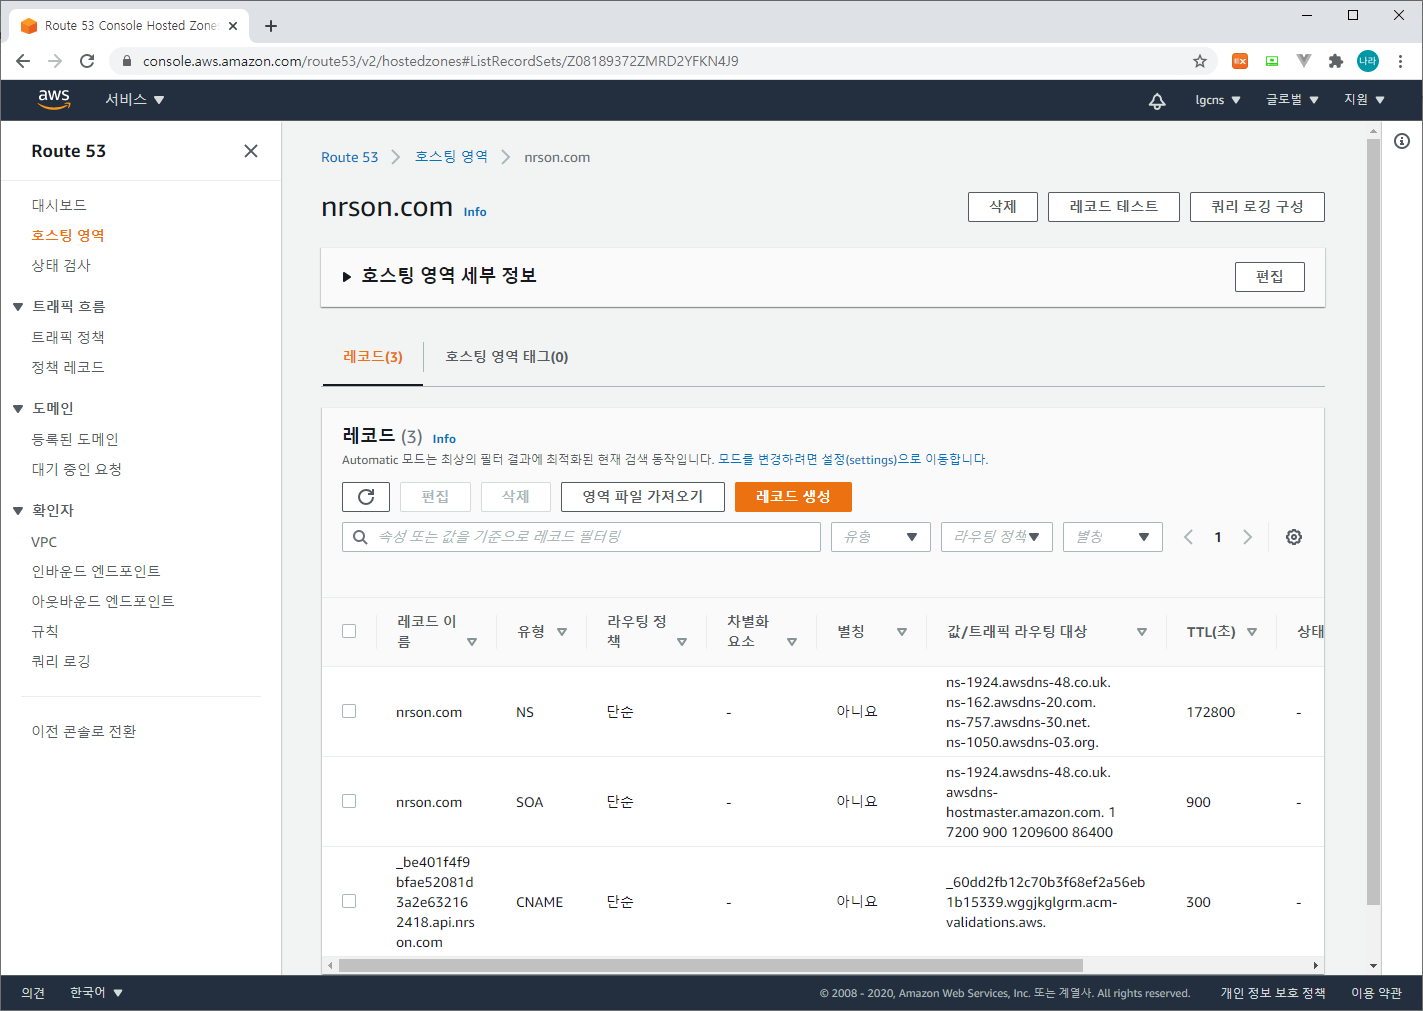The image size is (1423, 1011).
Task: Open the browser extensions puzzle icon
Action: [x=1335, y=61]
